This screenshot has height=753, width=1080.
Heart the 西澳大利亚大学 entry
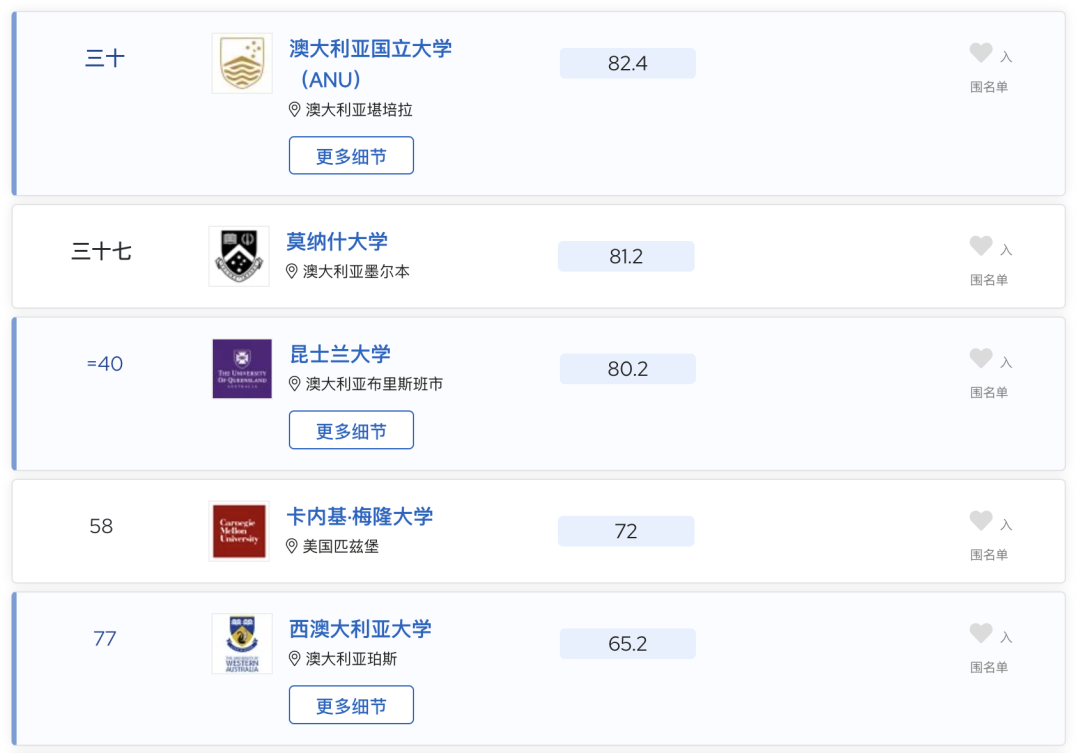click(980, 633)
